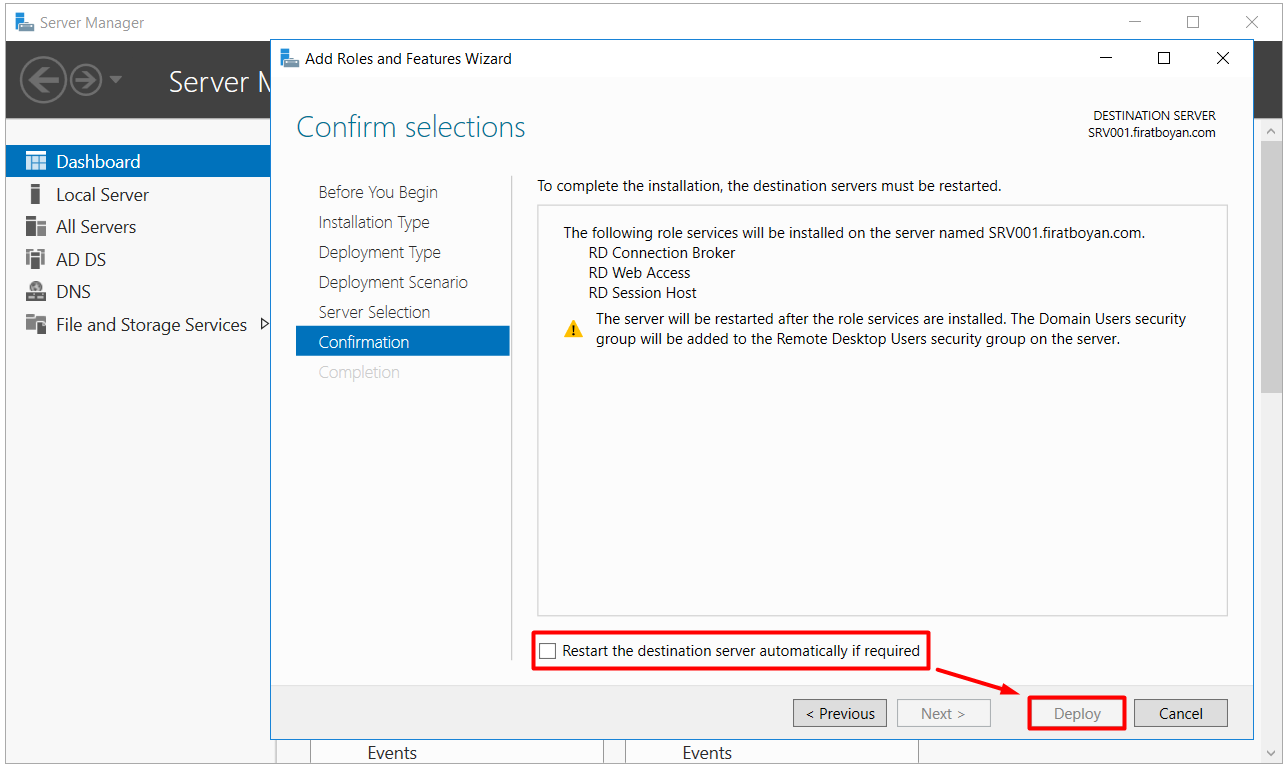The image size is (1287, 768).
Task: Maximize the Add Roles and Features Wizard
Action: tap(1164, 58)
